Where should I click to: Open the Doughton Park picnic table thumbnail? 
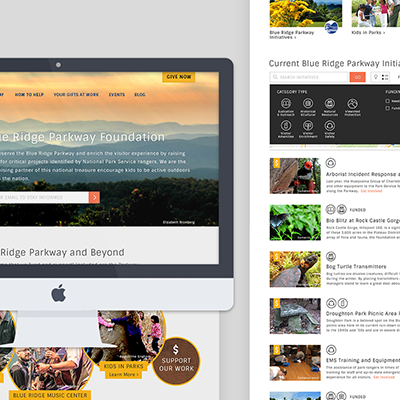click(x=295, y=316)
